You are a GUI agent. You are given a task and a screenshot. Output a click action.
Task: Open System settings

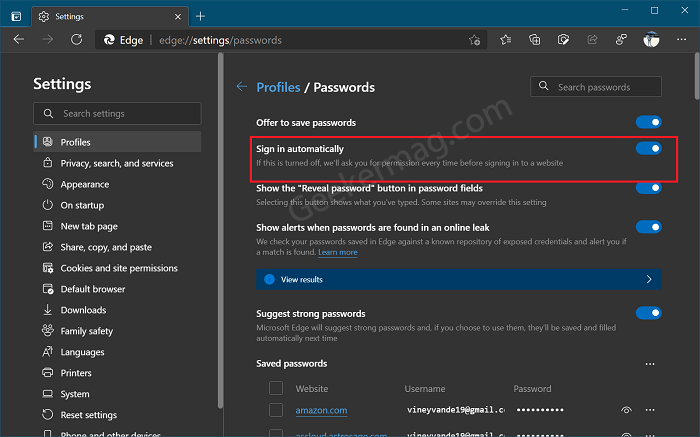[x=117, y=394]
